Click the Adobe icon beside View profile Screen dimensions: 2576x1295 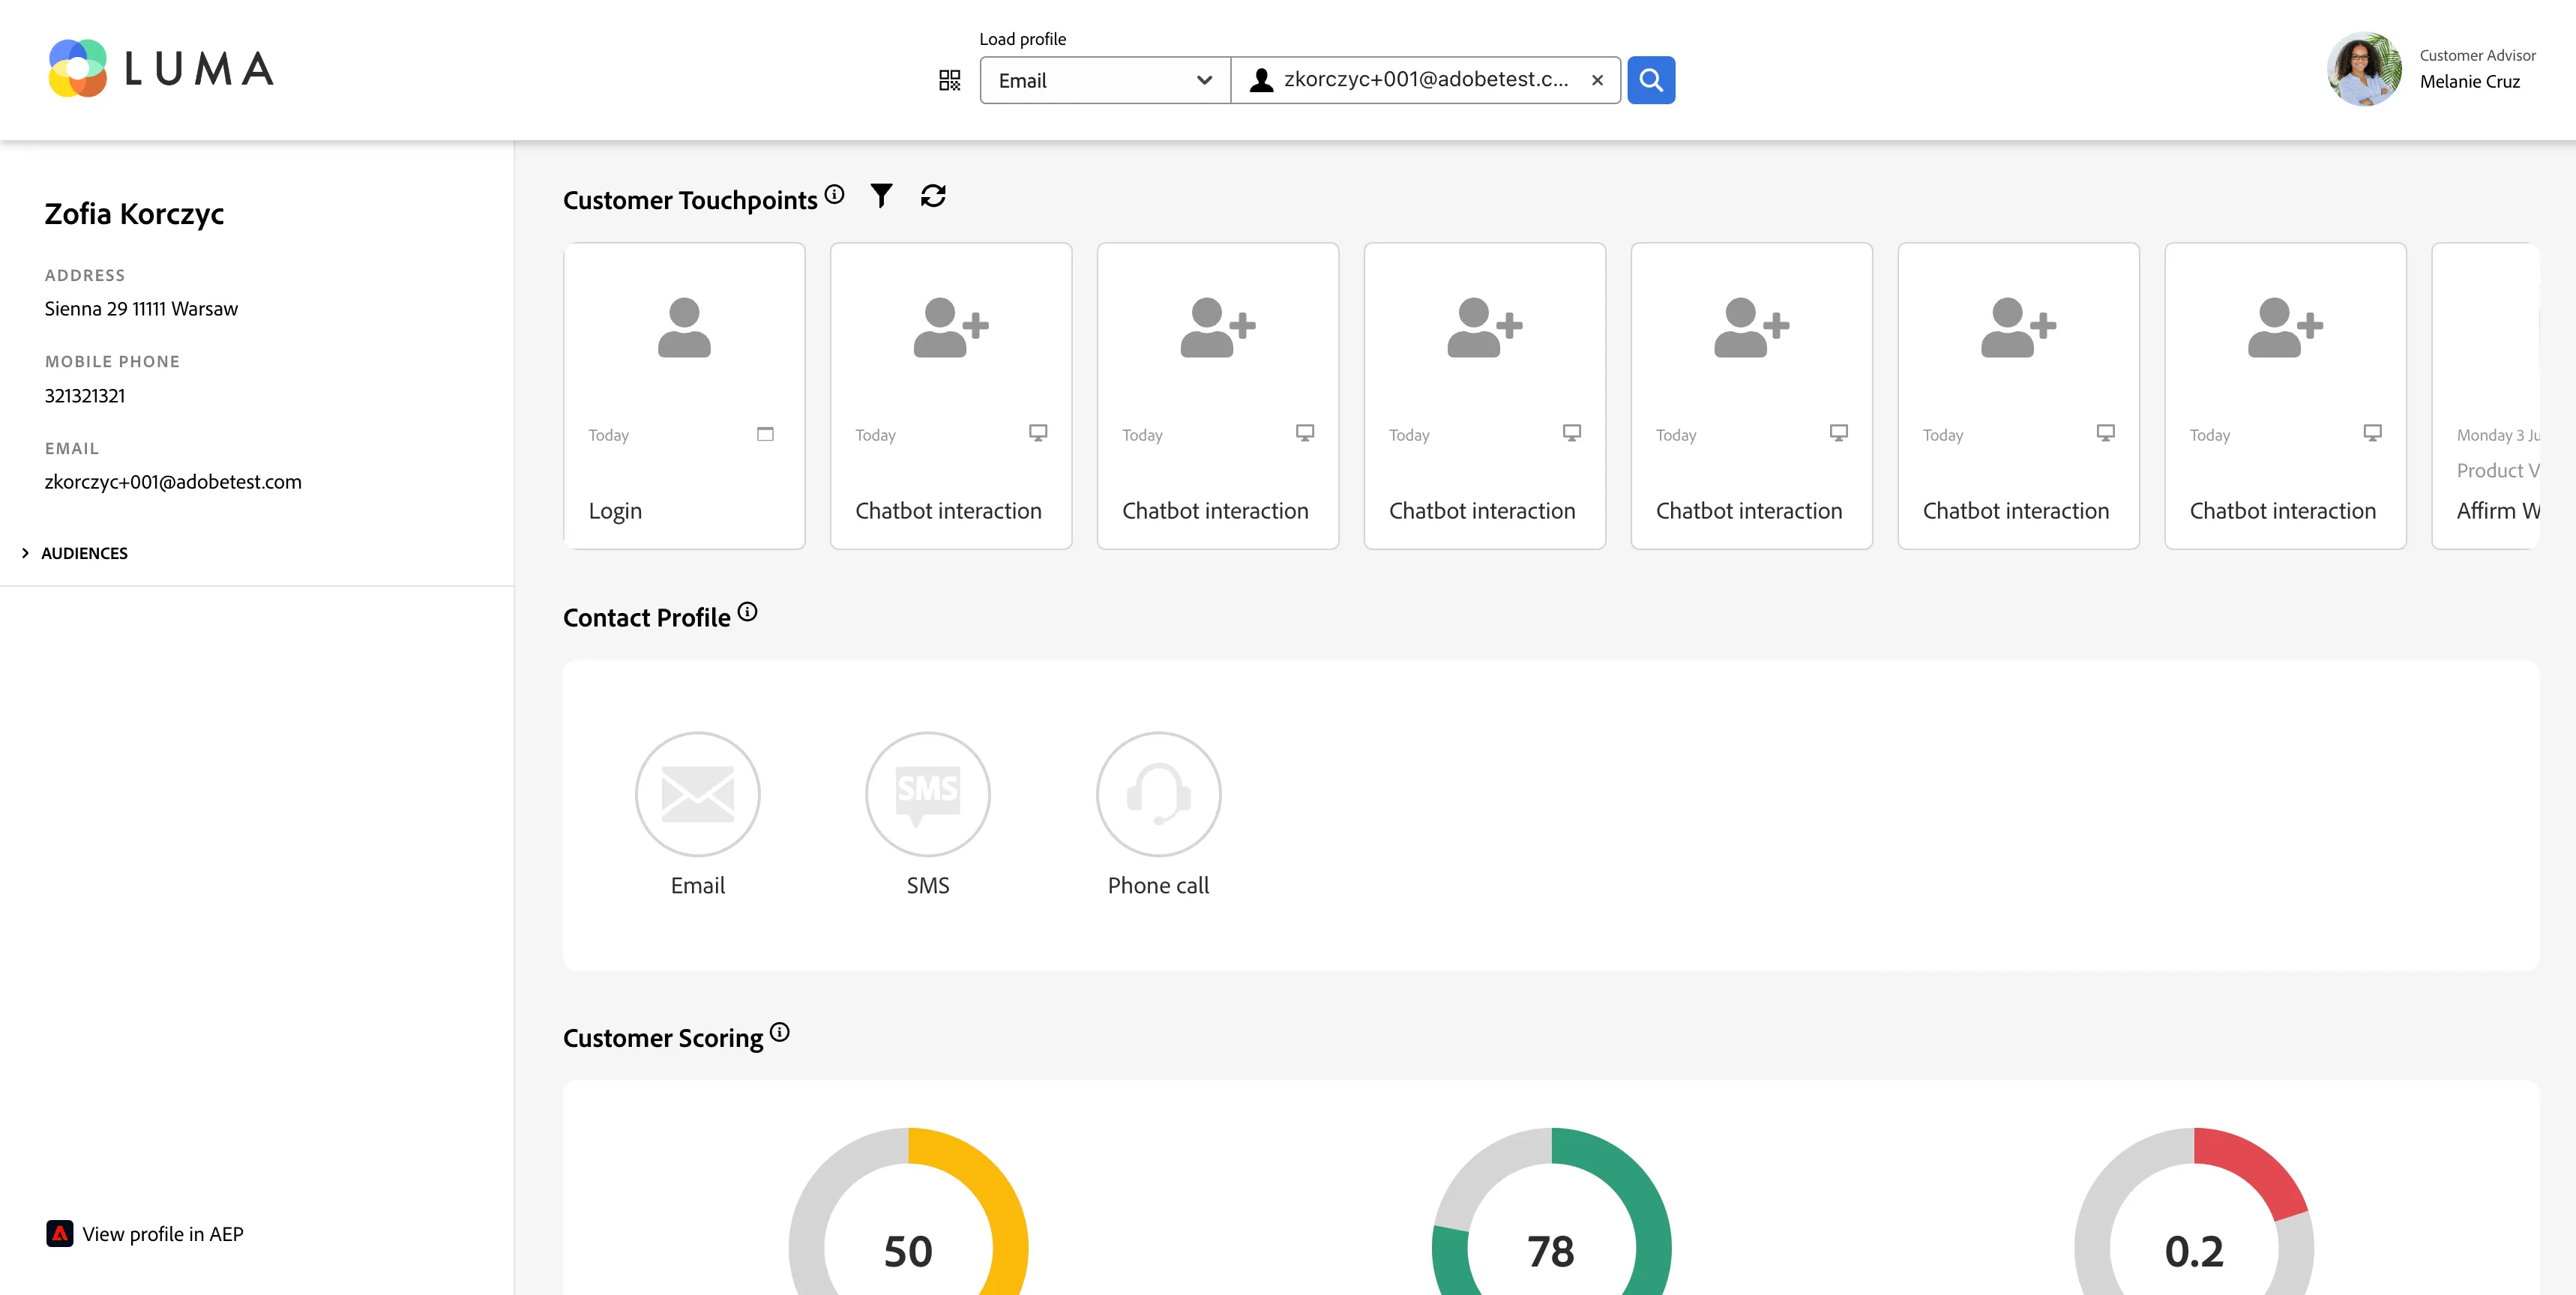point(60,1234)
